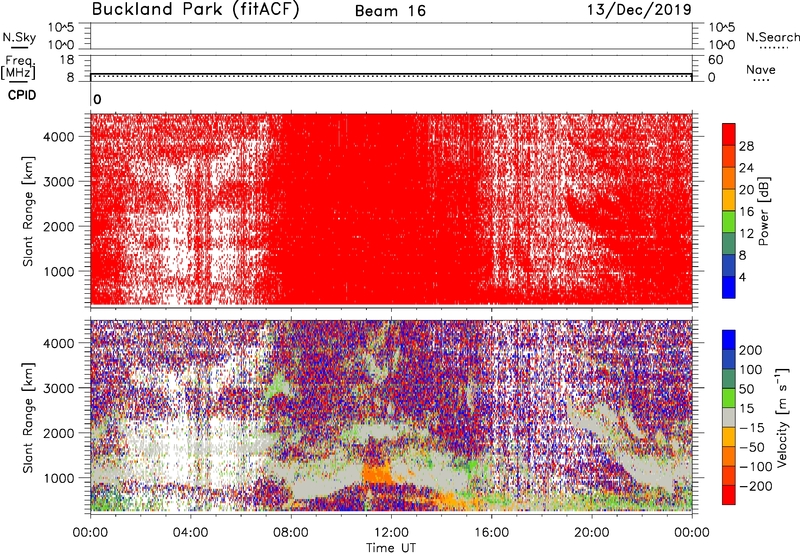This screenshot has width=800, height=554.
Task: Click the 'Power [dB]' colorbar label
Action: click(x=764, y=211)
